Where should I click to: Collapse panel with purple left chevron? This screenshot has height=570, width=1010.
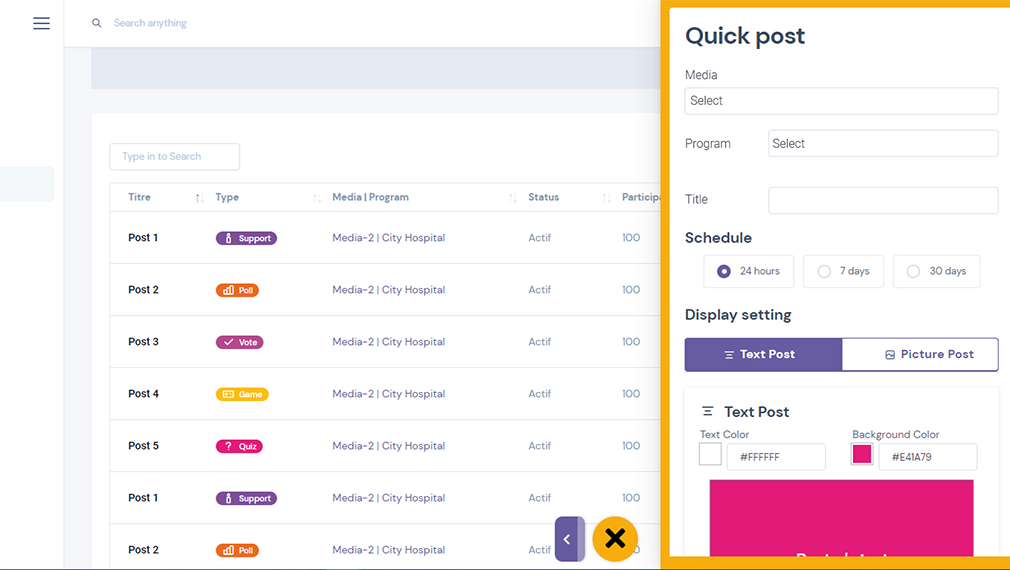point(569,539)
